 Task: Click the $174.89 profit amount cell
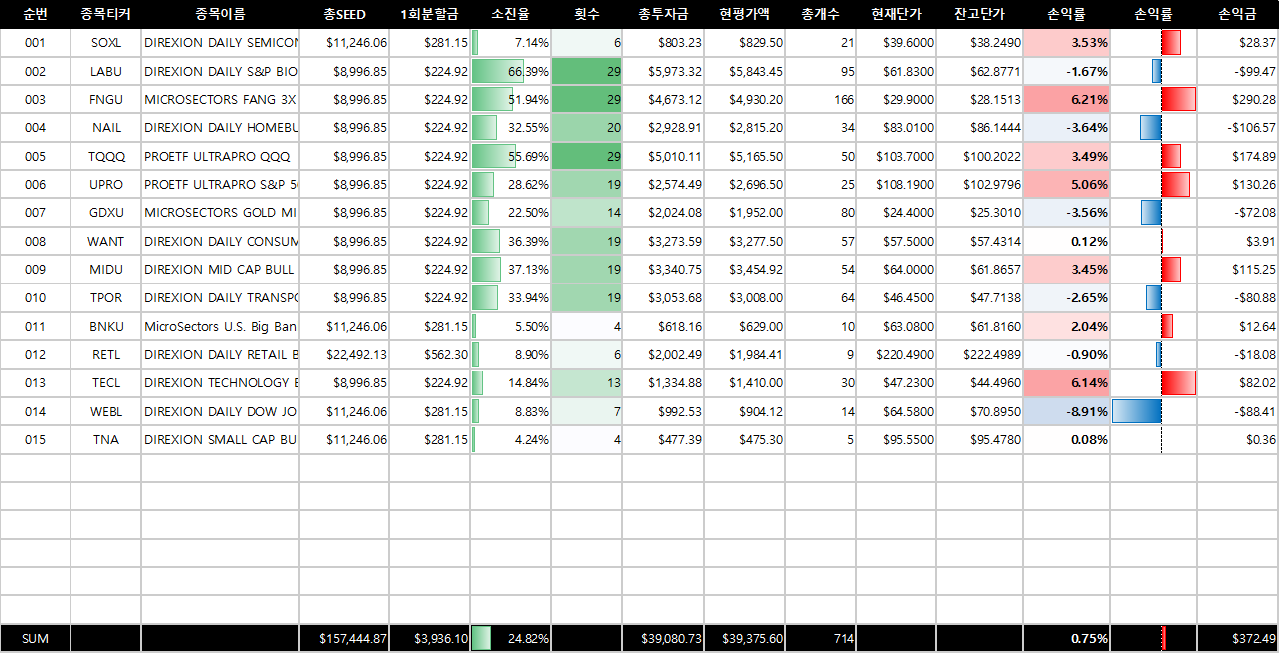pos(1238,156)
